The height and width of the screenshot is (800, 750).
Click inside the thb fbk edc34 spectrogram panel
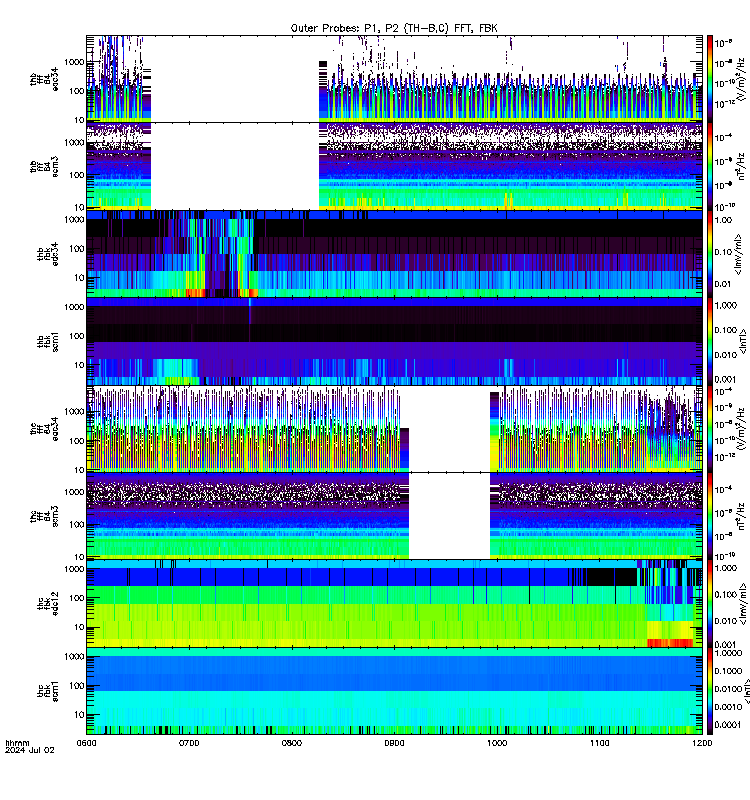[x=394, y=254]
